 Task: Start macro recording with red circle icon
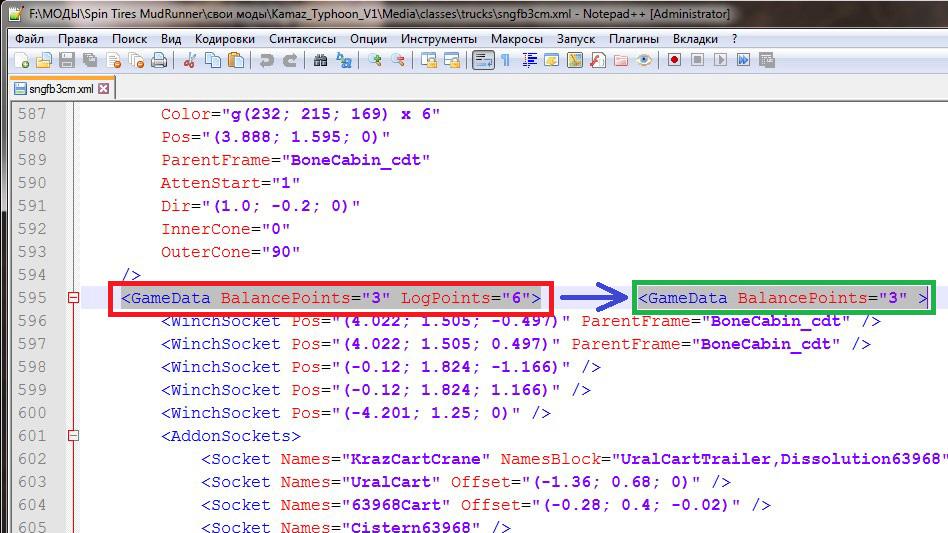pos(675,61)
